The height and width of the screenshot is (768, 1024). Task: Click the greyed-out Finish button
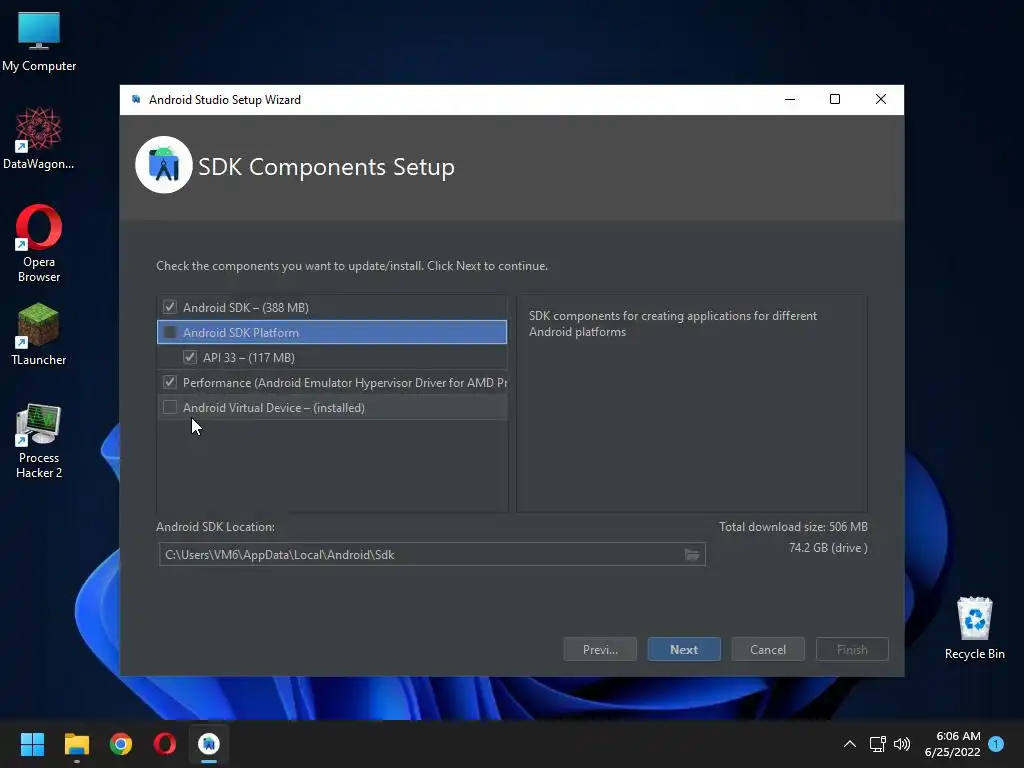click(852, 649)
